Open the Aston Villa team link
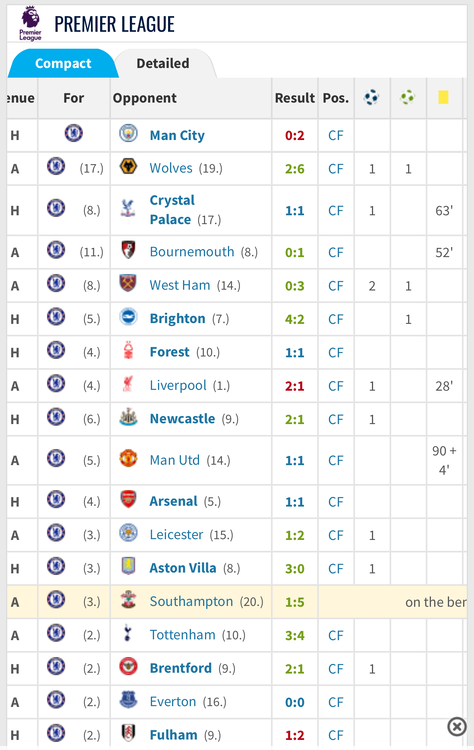 point(183,568)
